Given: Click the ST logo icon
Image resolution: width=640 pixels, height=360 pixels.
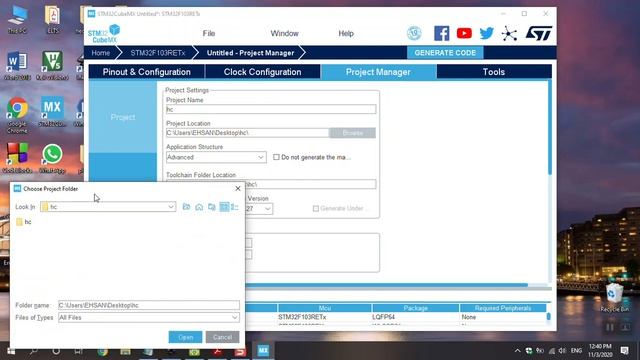Looking at the screenshot, I should (538, 33).
